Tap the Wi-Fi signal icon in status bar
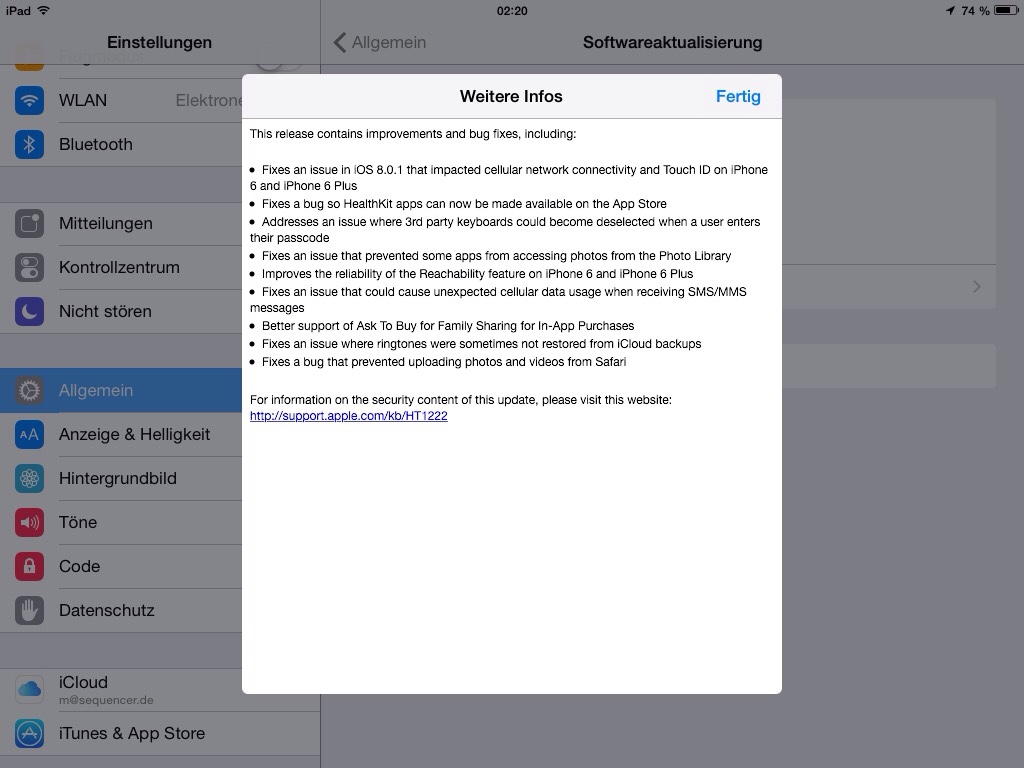Viewport: 1024px width, 768px height. 44,10
